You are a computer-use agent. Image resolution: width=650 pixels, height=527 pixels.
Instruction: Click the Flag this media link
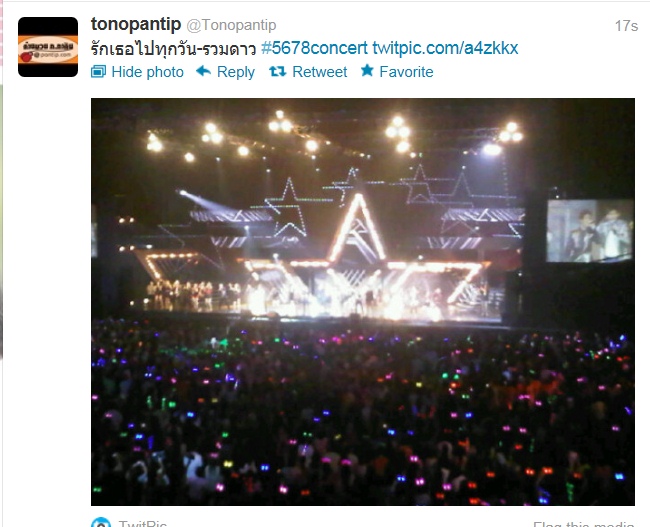(x=584, y=524)
